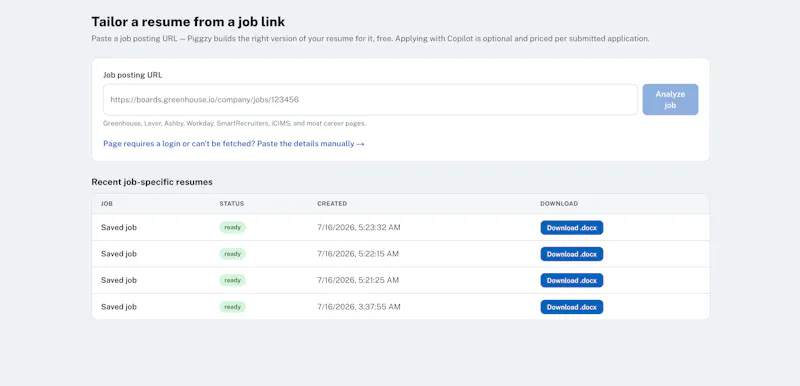Download .docx for the 5:22:15 AM resume
The width and height of the screenshot is (800, 386).
pyautogui.click(x=571, y=254)
